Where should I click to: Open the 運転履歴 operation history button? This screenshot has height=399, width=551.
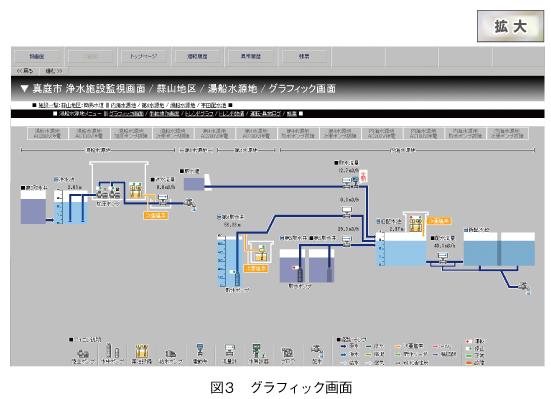pos(197,56)
